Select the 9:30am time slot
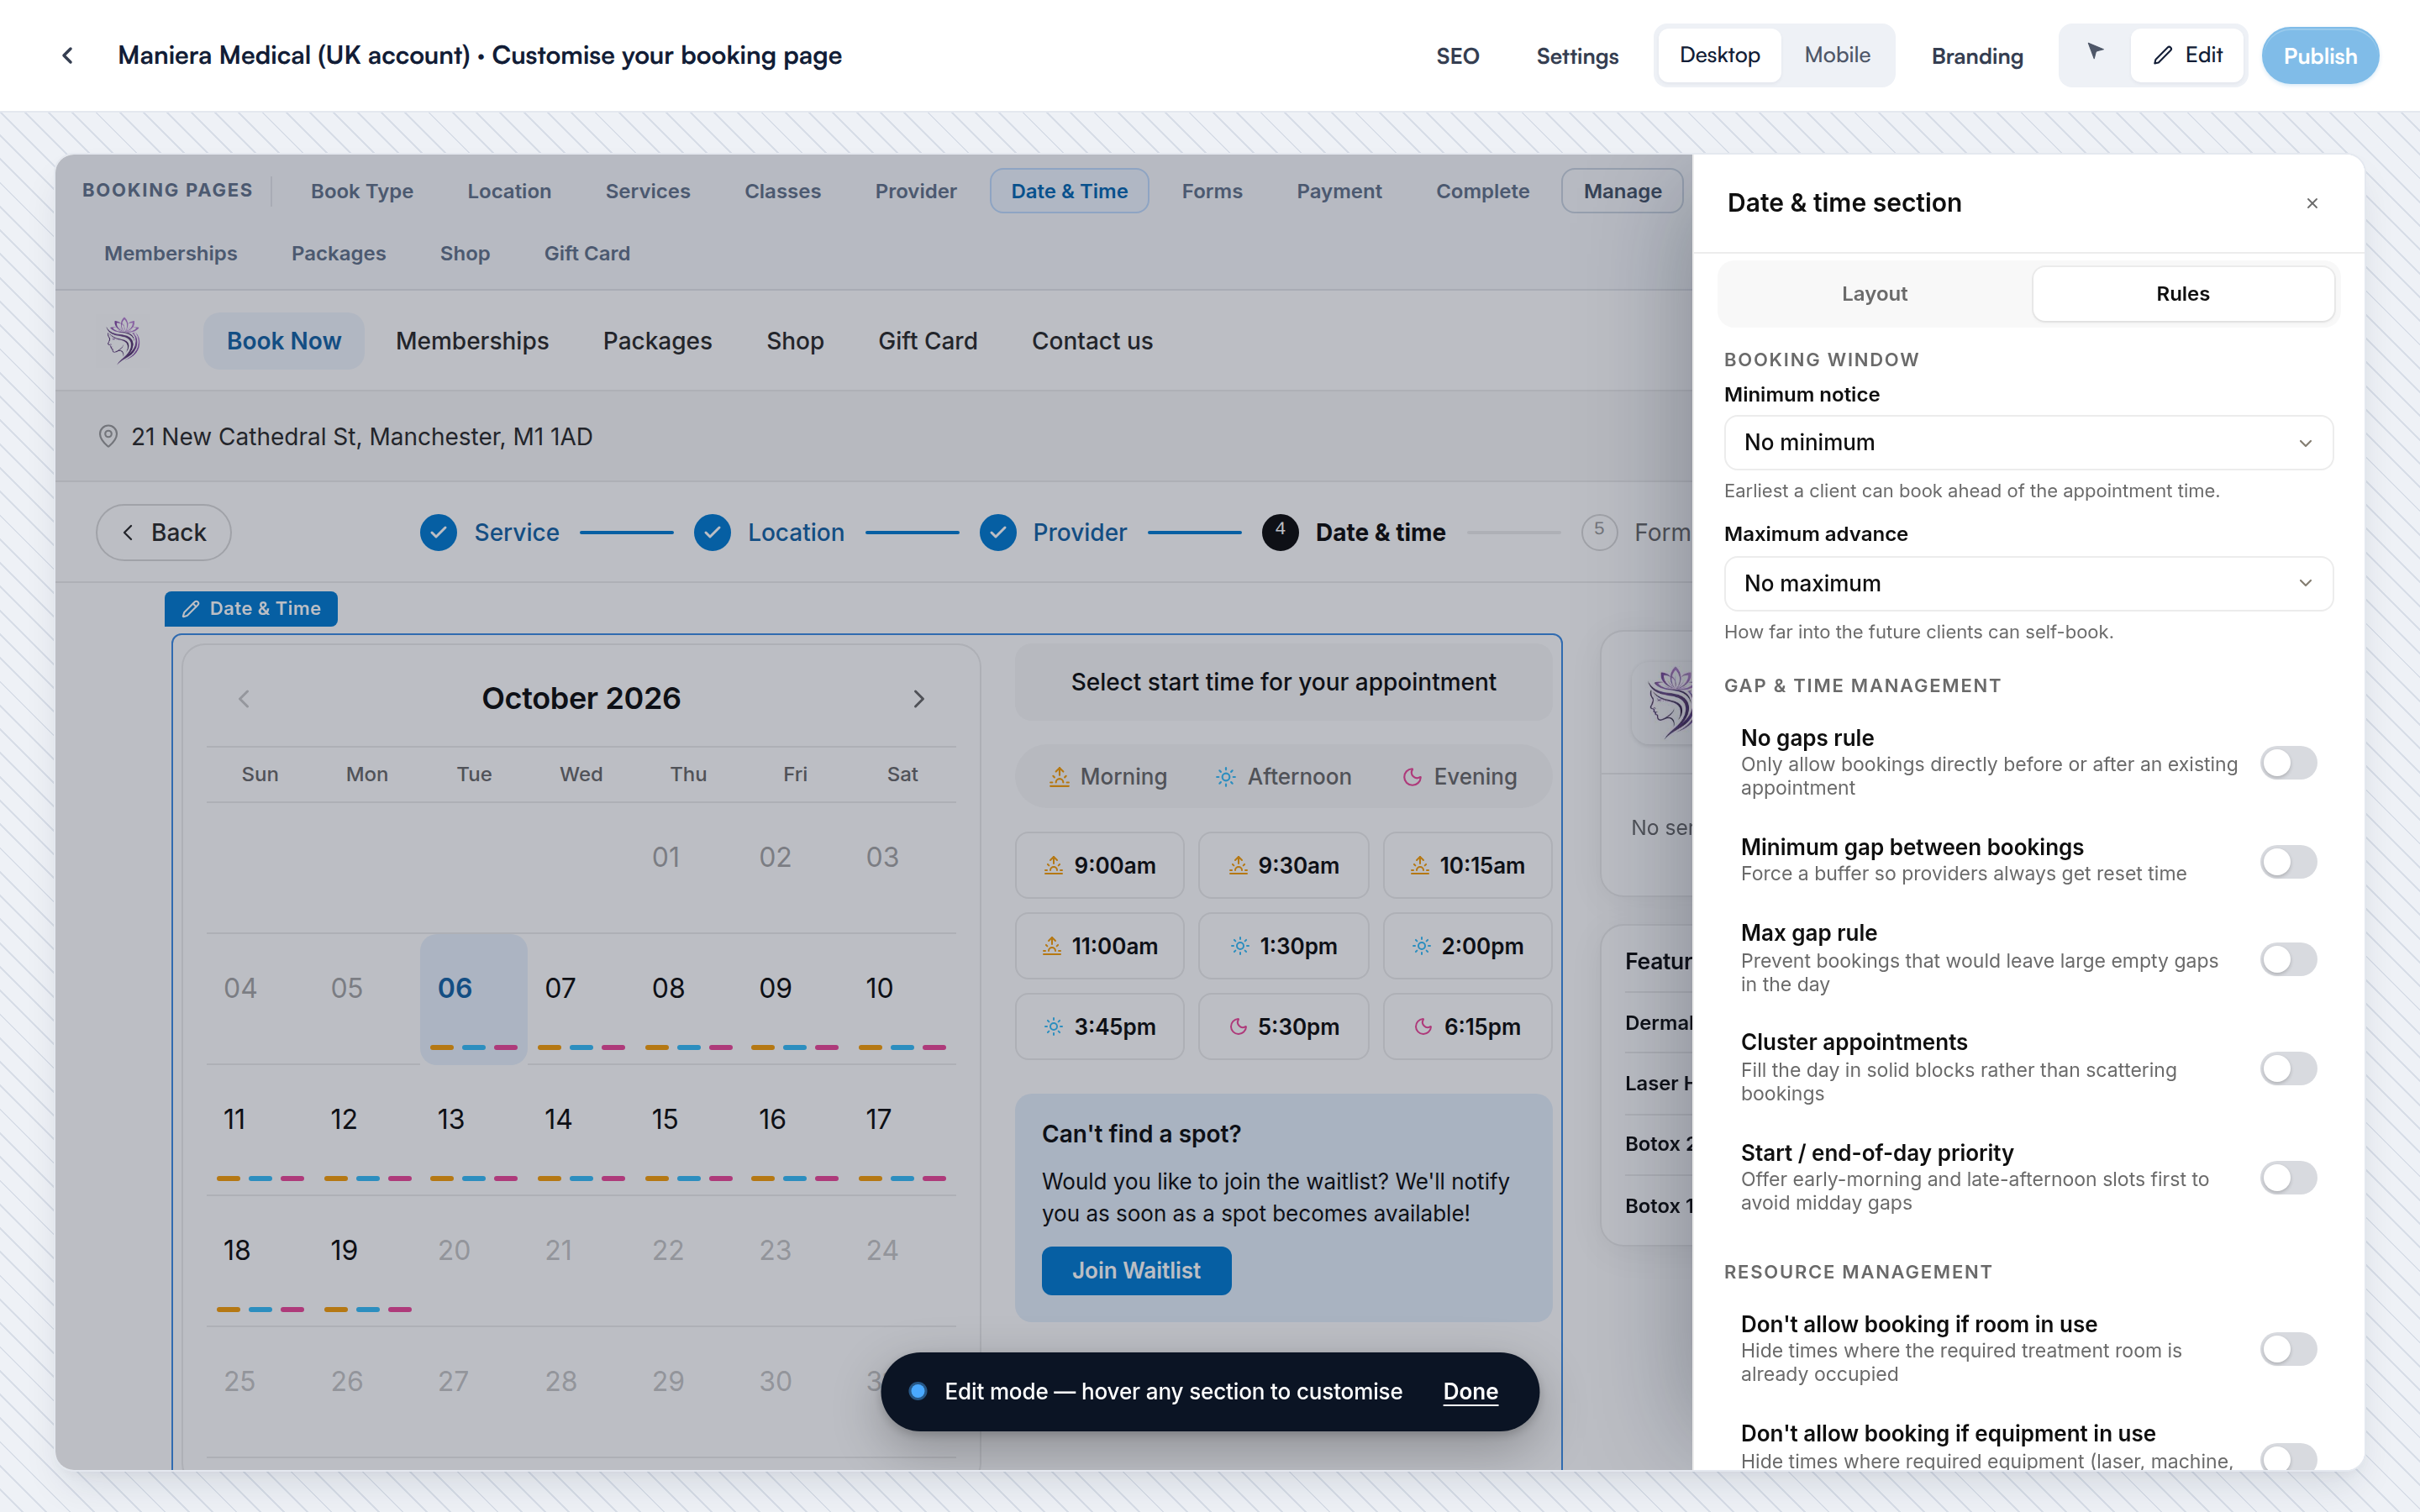Image resolution: width=2420 pixels, height=1512 pixels. tap(1283, 865)
